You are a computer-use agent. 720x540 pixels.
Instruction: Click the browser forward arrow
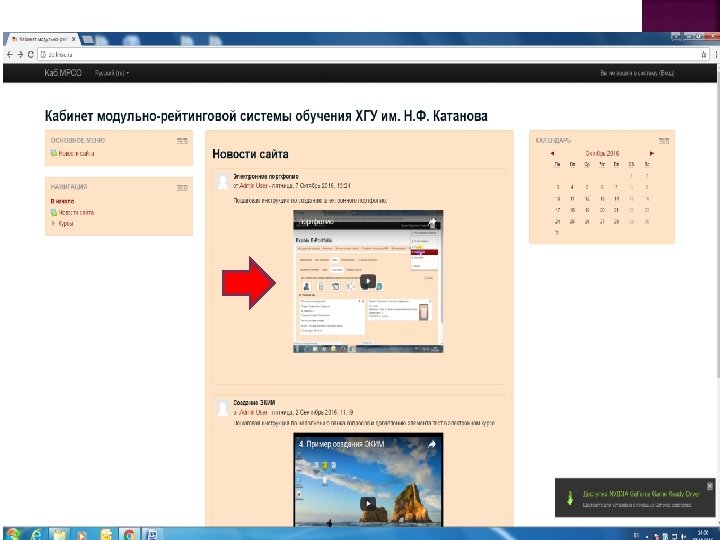click(20, 54)
